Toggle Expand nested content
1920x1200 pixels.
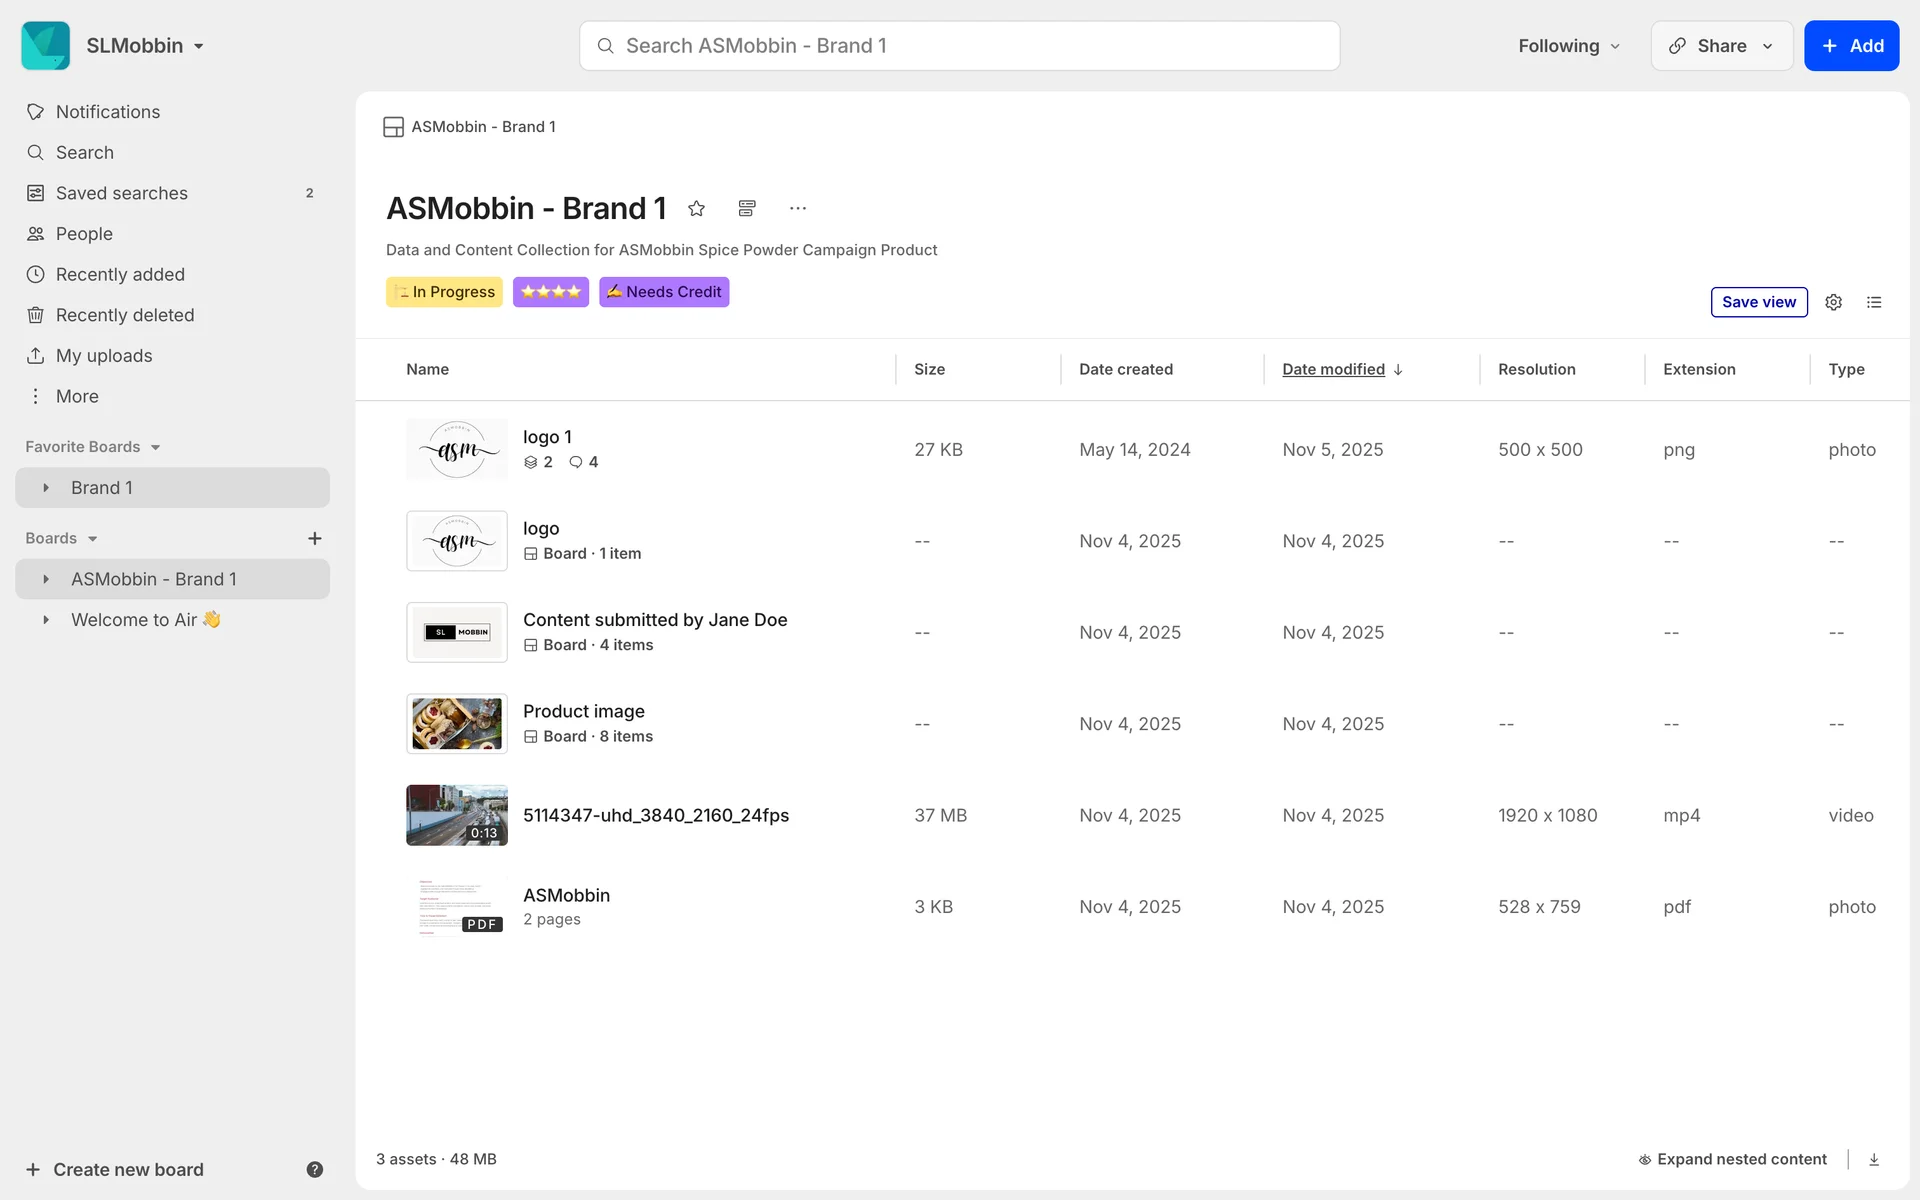(1732, 1159)
